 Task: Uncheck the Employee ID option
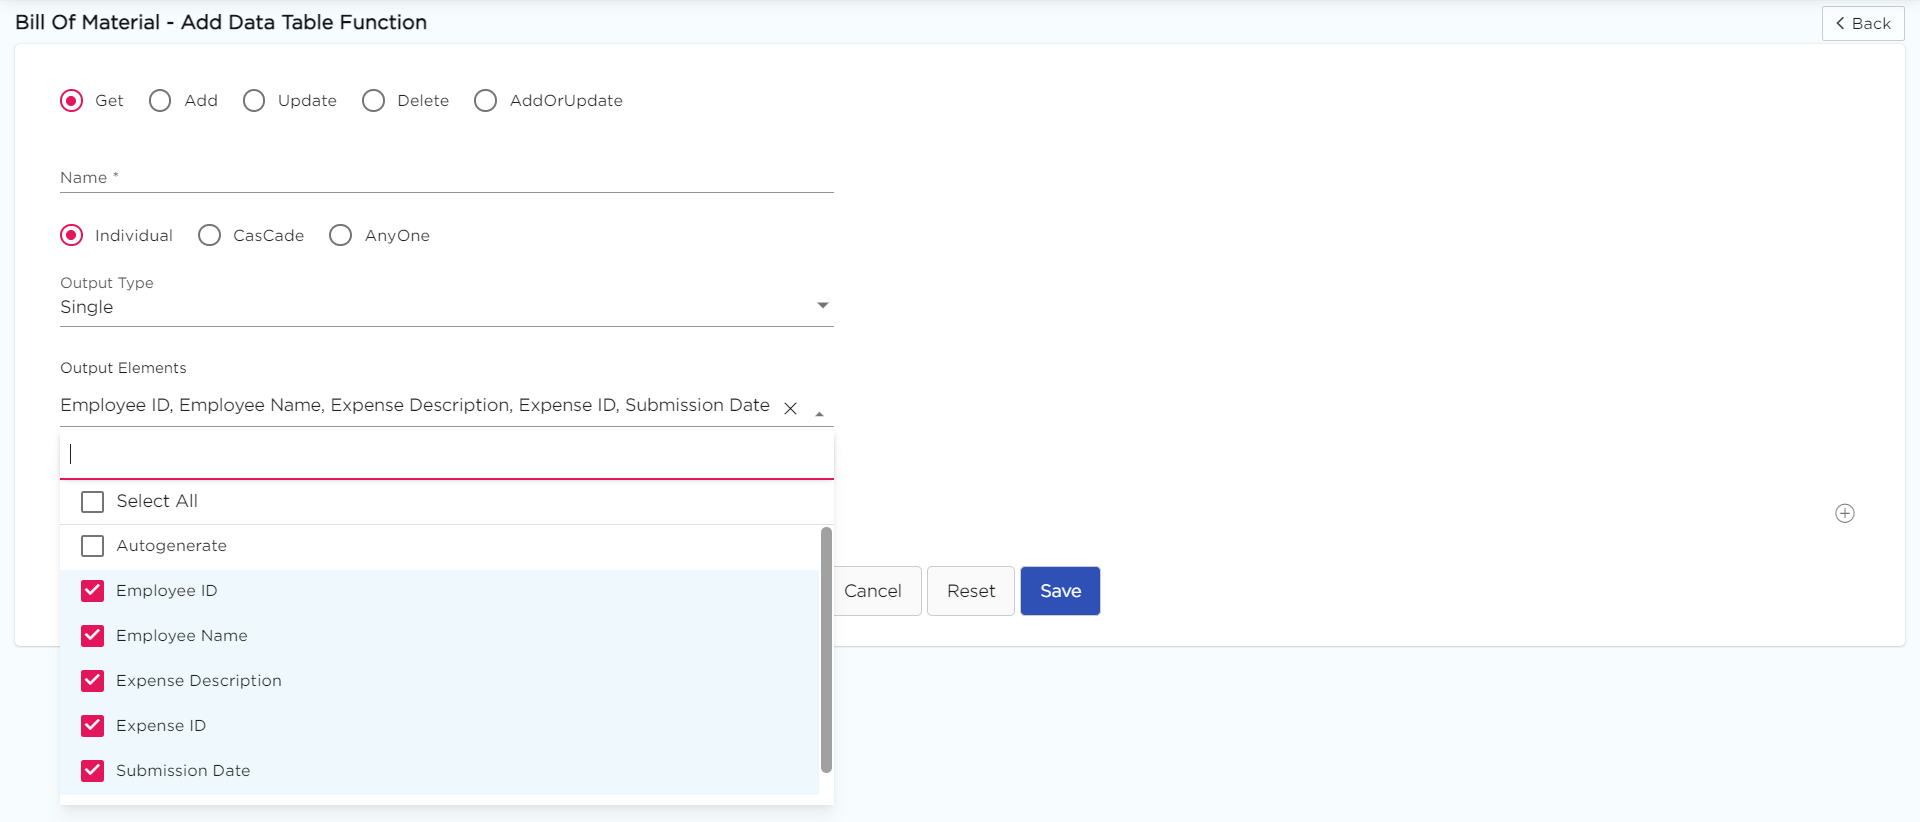[x=93, y=591]
